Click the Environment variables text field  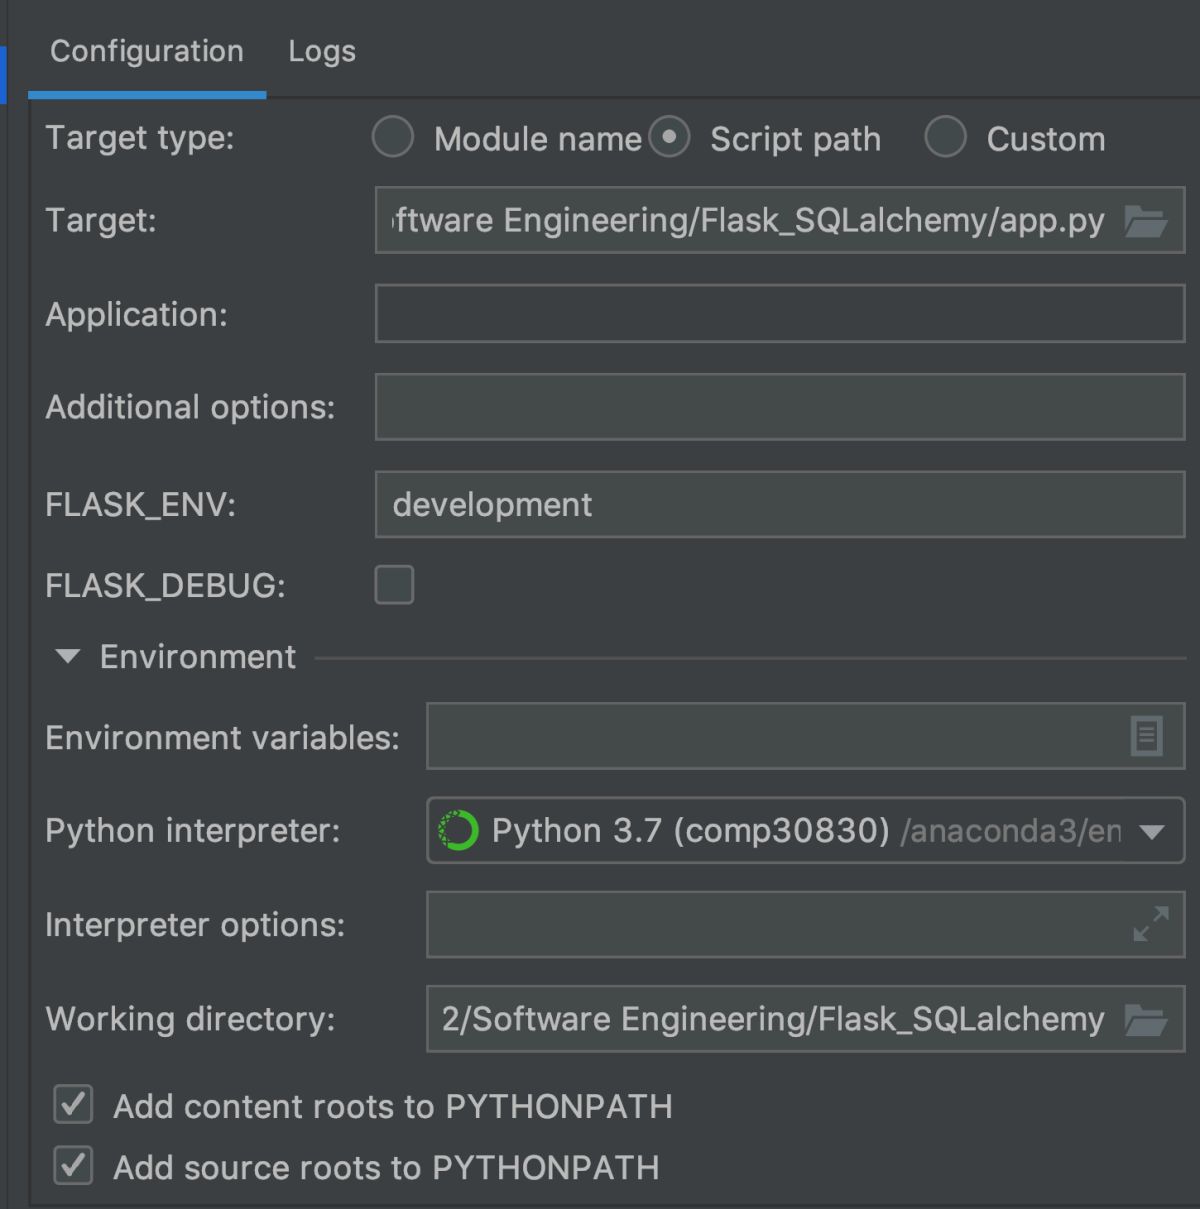[x=770, y=737]
